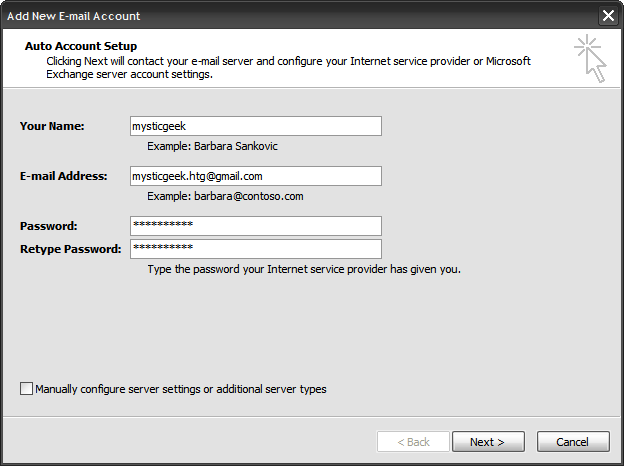Click the 'Auto Account Setup' heading
This screenshot has width=624, height=466.
point(81,46)
